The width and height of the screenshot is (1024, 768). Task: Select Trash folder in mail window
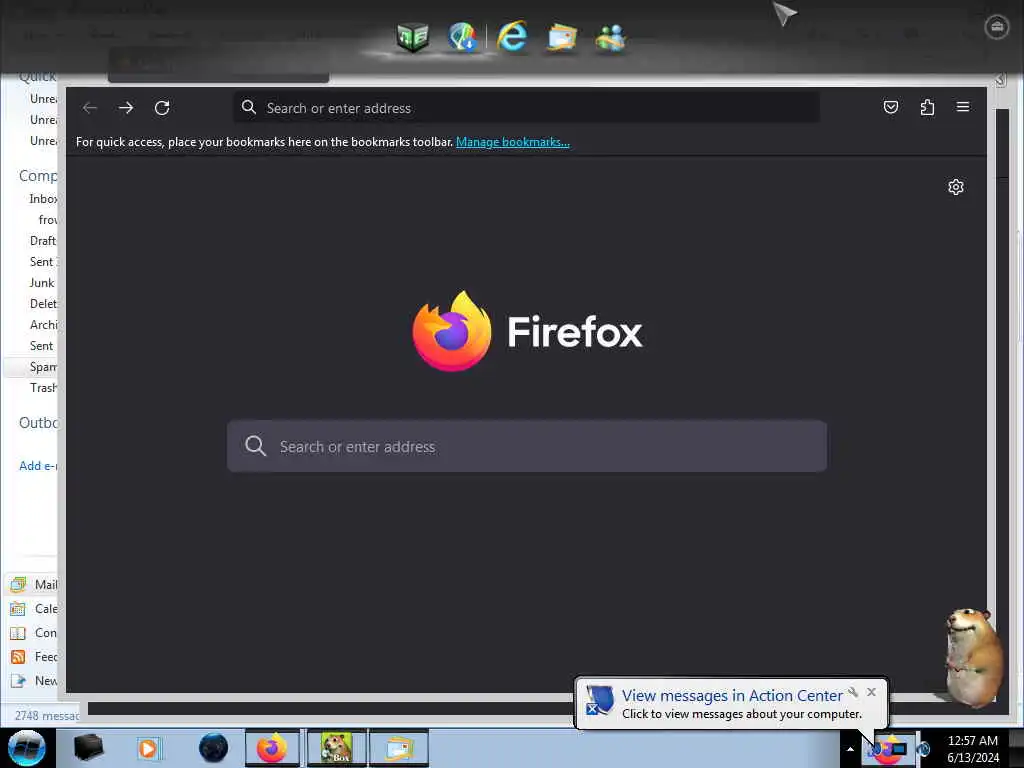tap(43, 387)
